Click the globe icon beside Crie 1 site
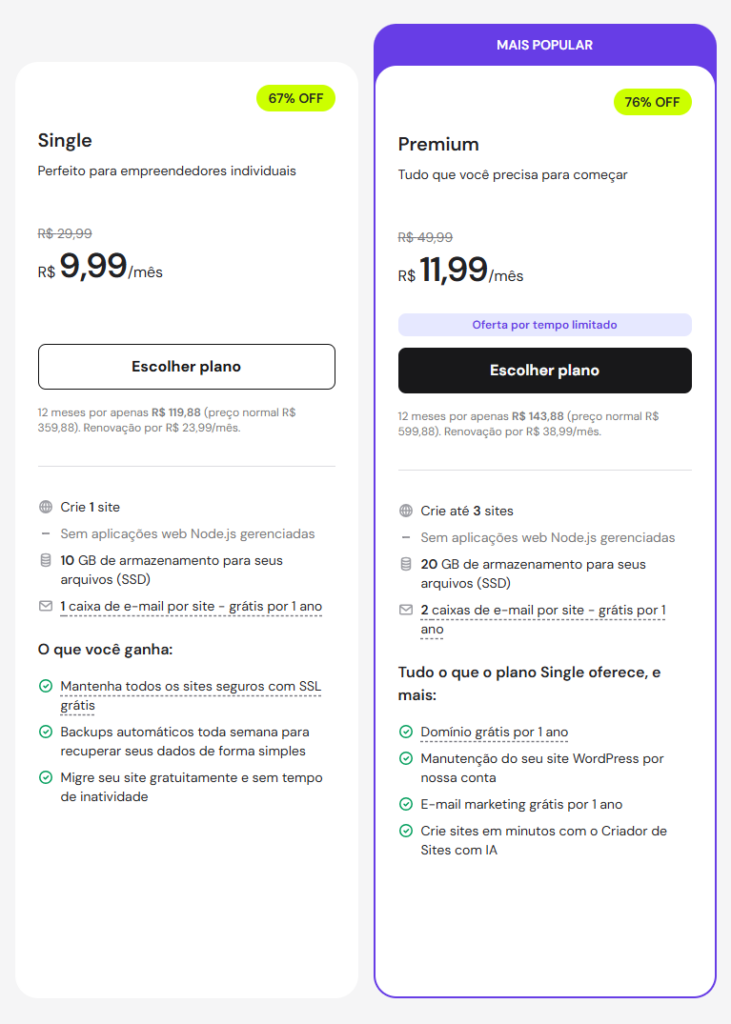This screenshot has height=1024, width=731. click(45, 507)
